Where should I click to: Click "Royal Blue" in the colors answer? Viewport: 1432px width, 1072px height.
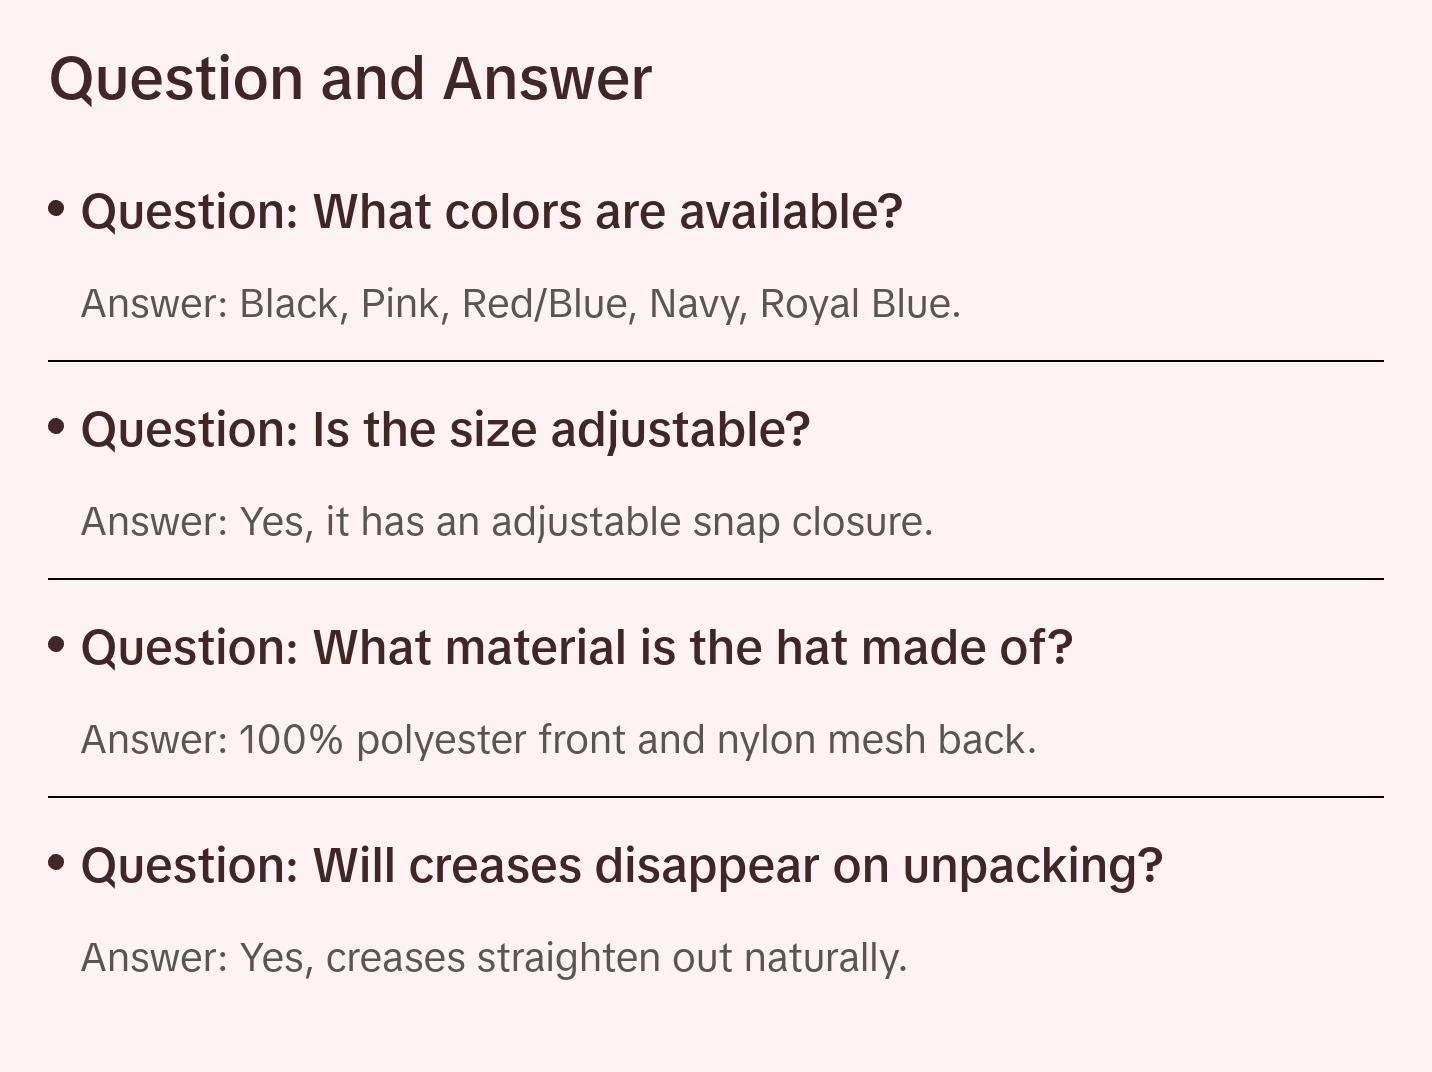coord(858,304)
